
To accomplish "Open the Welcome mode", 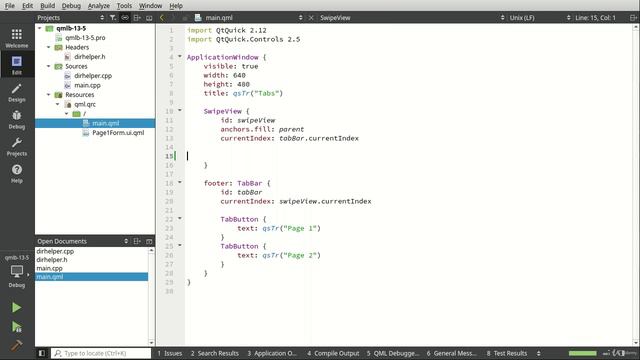I will pyautogui.click(x=17, y=38).
